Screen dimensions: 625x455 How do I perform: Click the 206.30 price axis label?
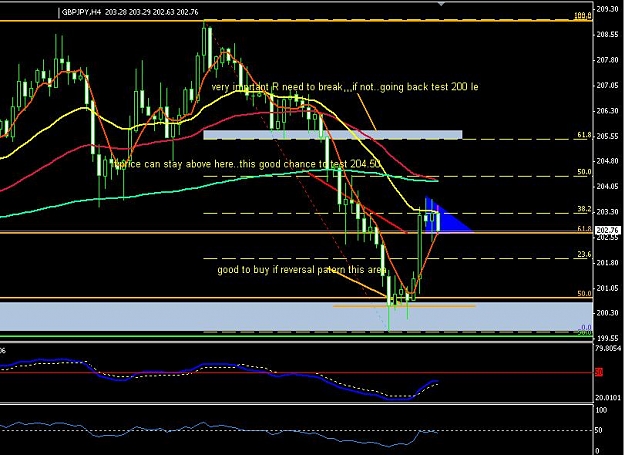[608, 111]
